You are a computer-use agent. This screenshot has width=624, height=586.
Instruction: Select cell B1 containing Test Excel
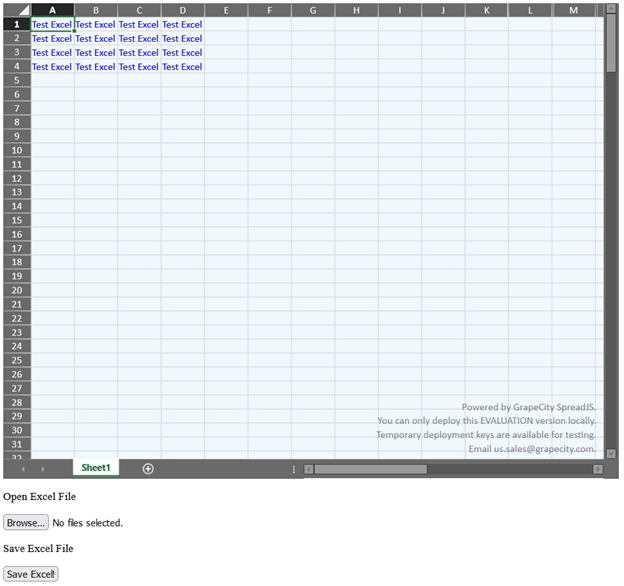[96, 24]
